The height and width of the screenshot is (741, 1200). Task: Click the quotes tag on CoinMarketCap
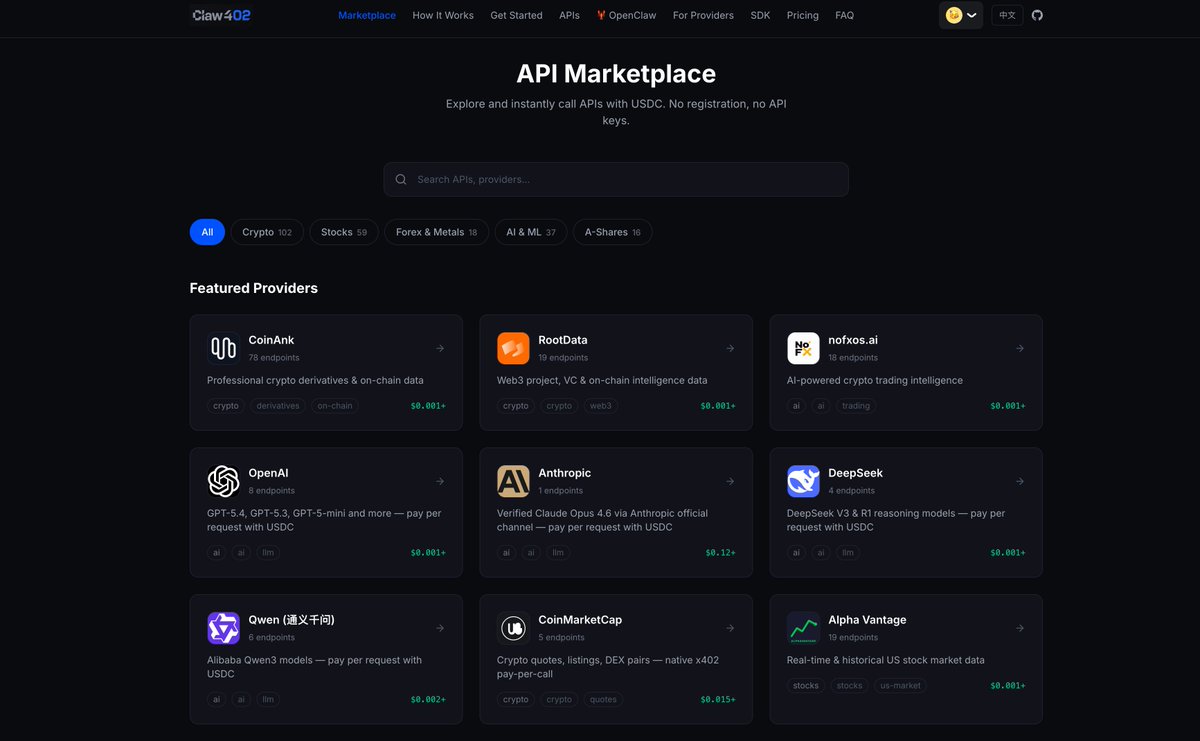coord(603,700)
